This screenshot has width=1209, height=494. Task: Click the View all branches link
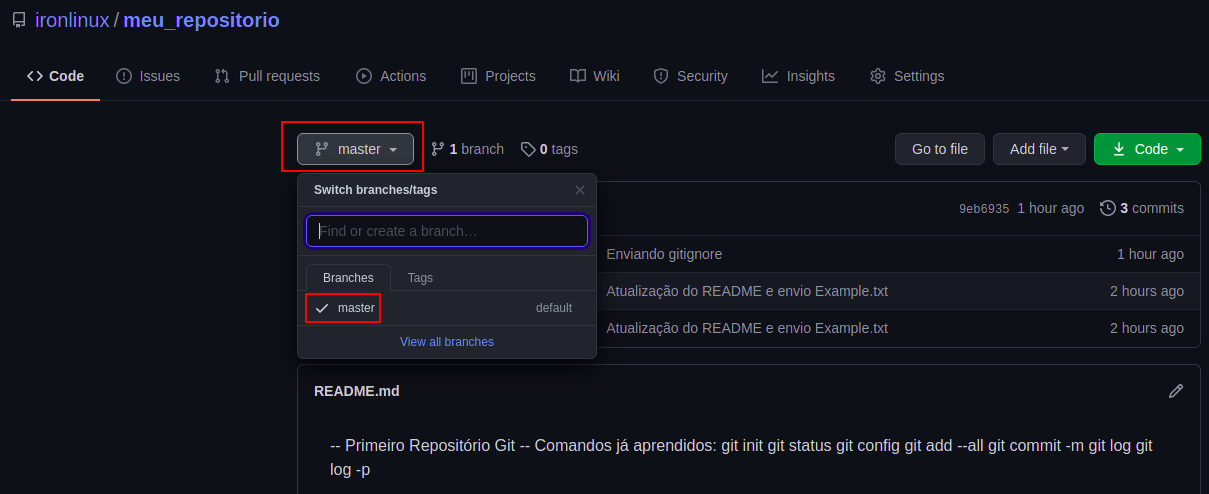(x=447, y=342)
